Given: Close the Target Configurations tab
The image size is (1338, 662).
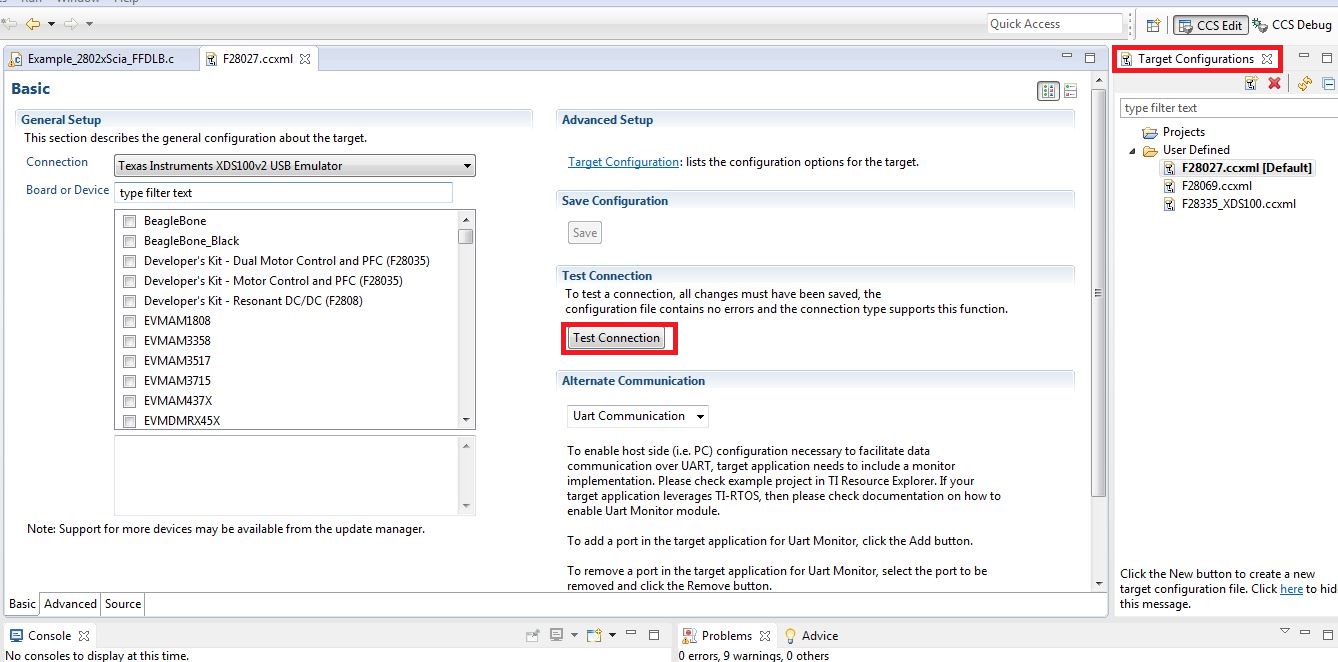Looking at the screenshot, I should pyautogui.click(x=1267, y=59).
